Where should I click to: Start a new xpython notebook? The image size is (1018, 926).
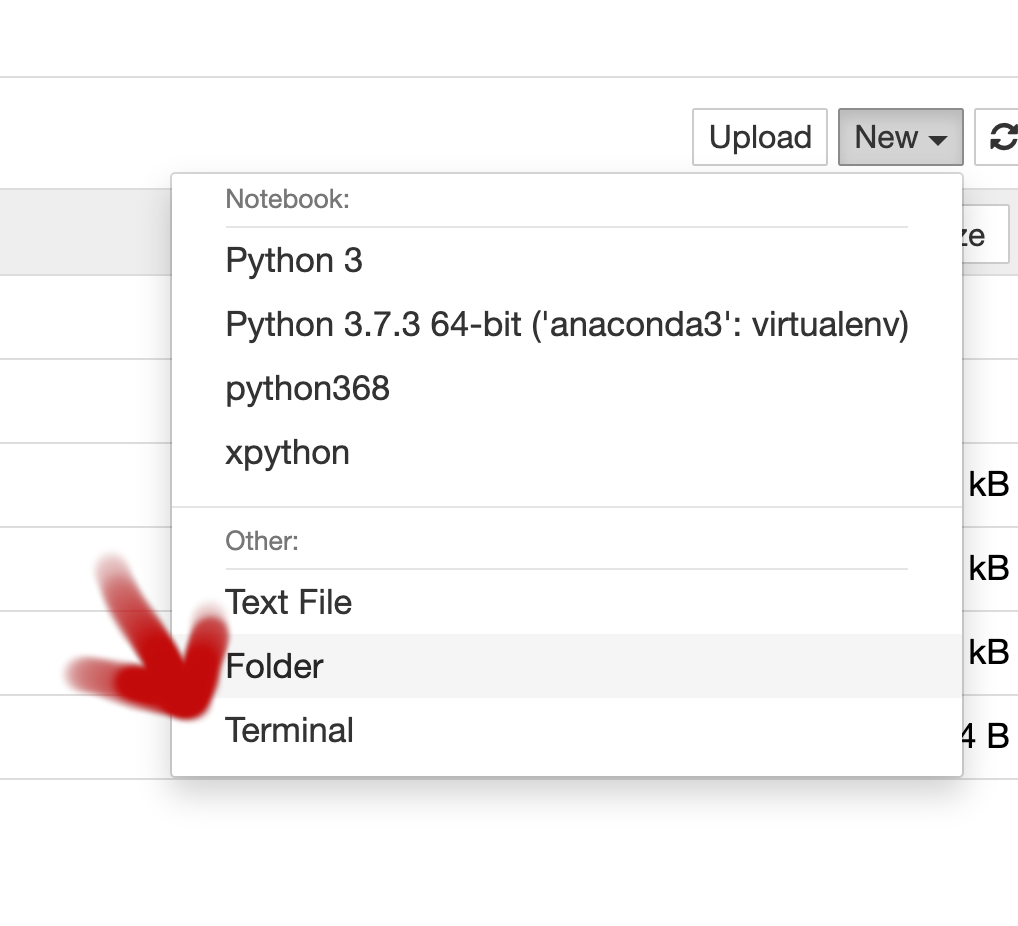click(x=287, y=453)
